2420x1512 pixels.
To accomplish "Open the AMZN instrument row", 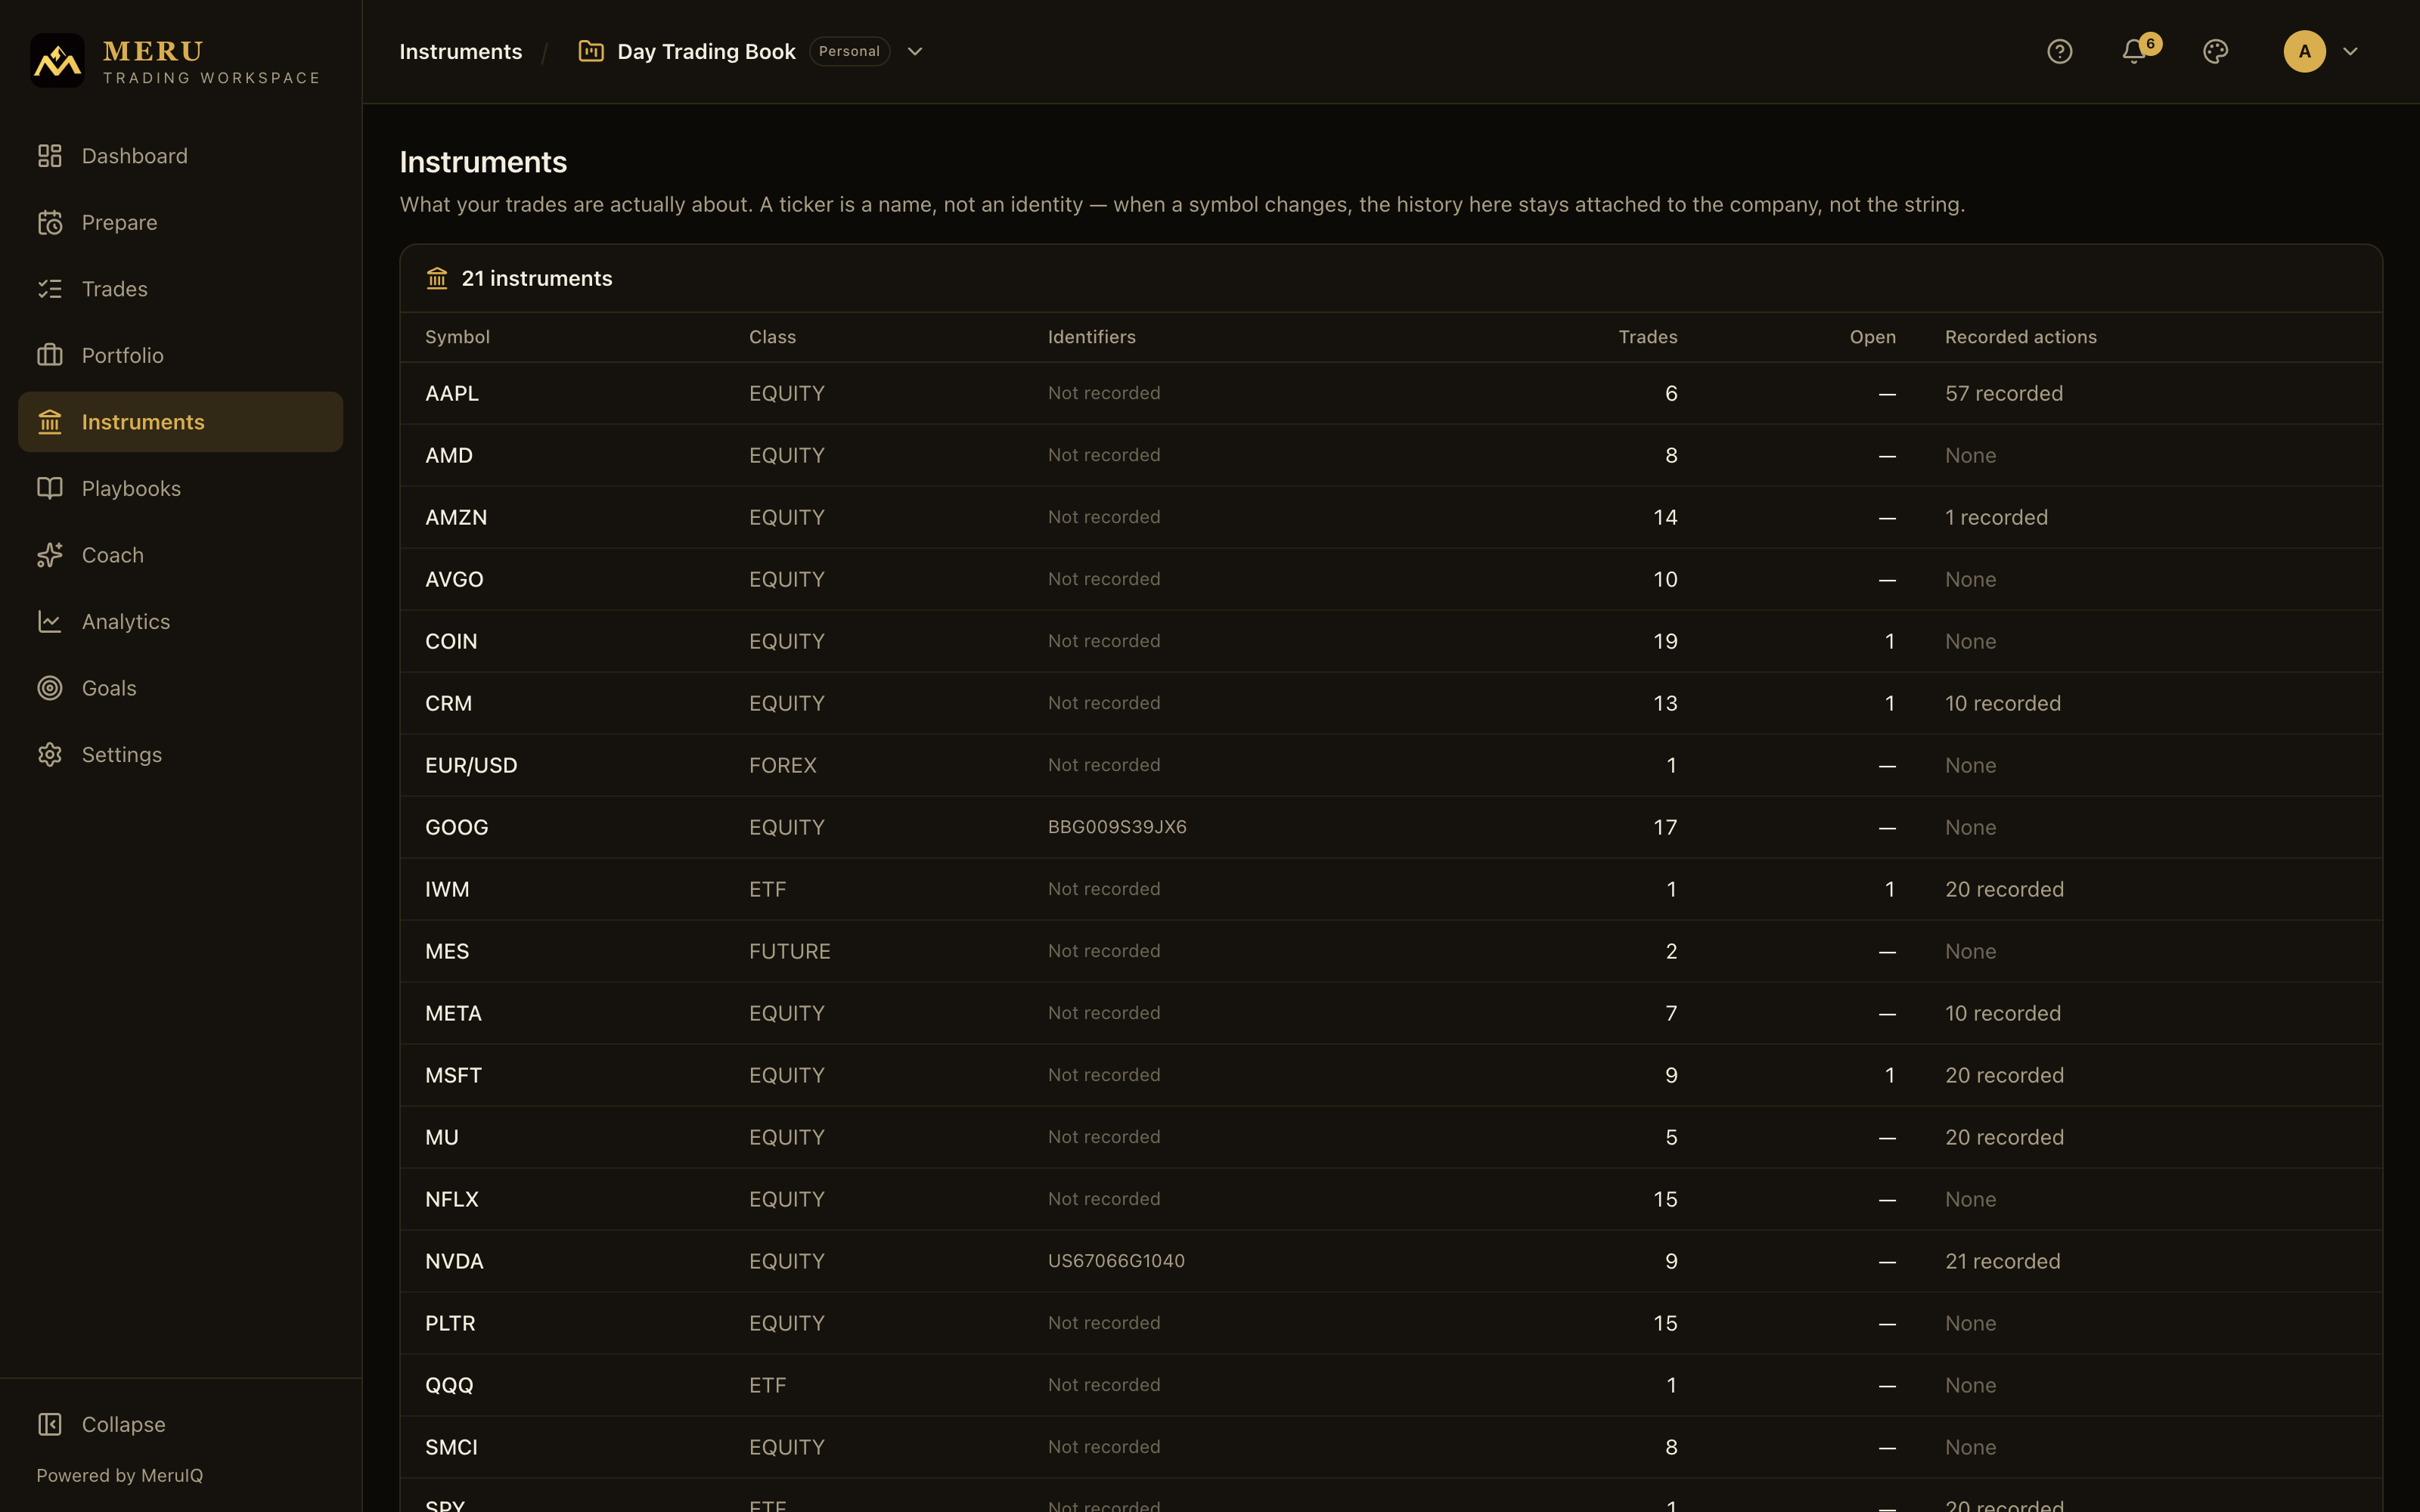I will 1391,517.
